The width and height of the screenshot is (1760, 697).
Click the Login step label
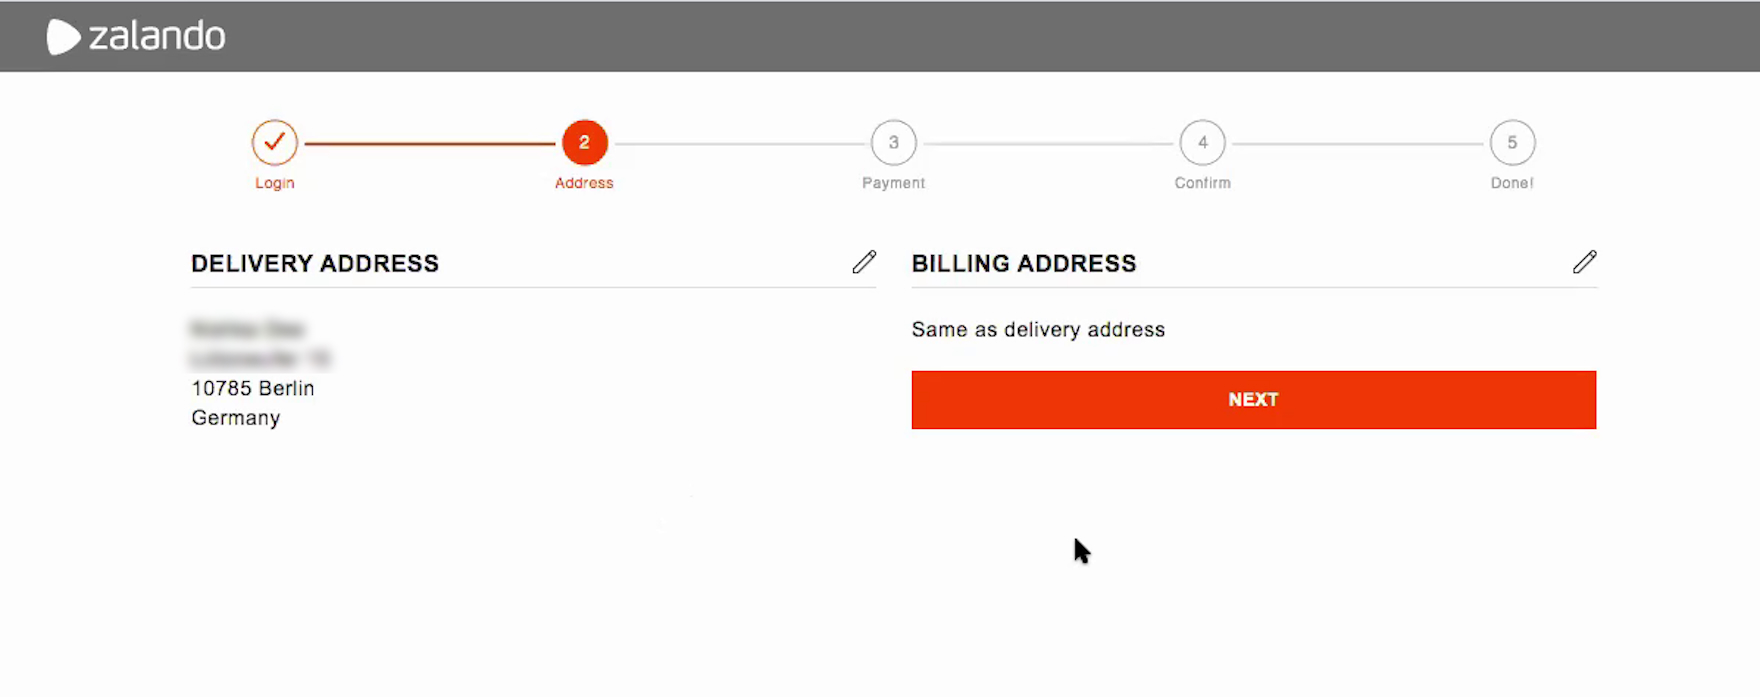point(274,183)
